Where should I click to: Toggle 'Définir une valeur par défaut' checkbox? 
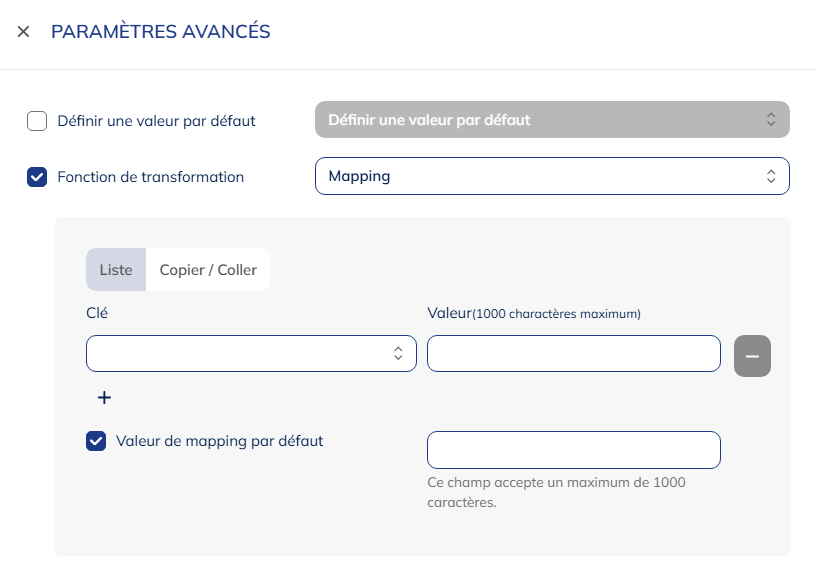tap(37, 121)
